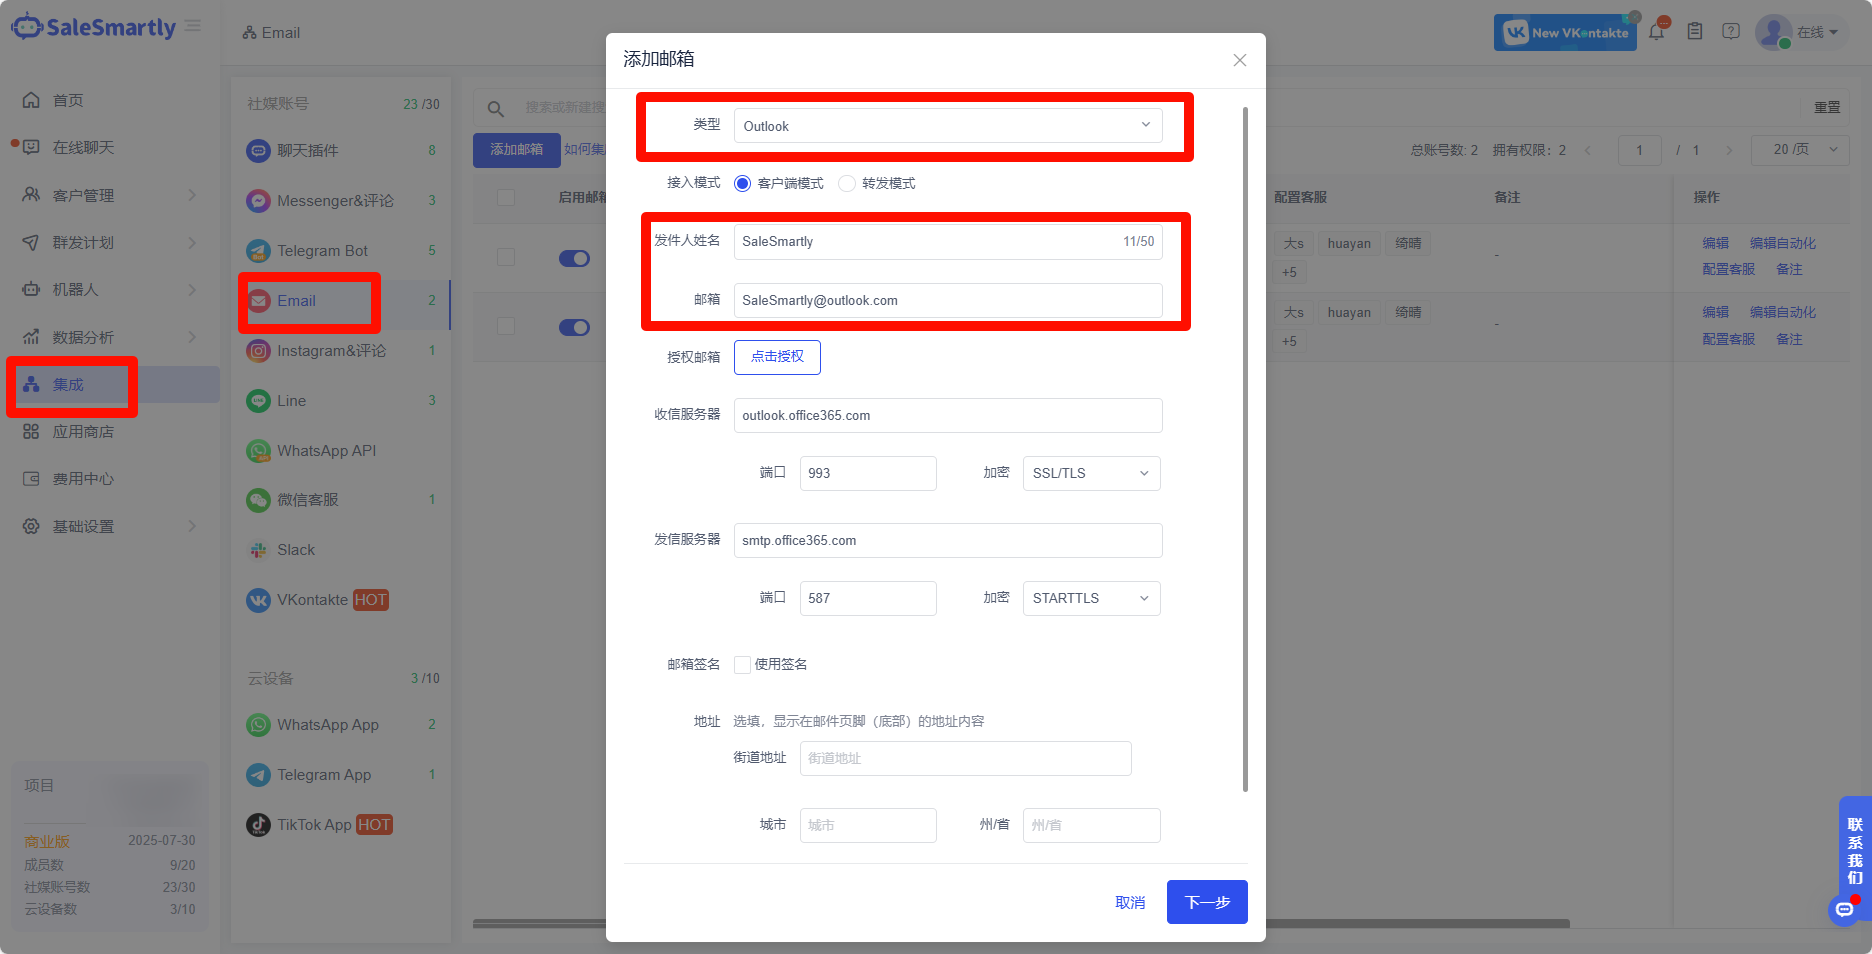Click the 街道地址 street address field
This screenshot has width=1872, height=954.
click(x=964, y=758)
